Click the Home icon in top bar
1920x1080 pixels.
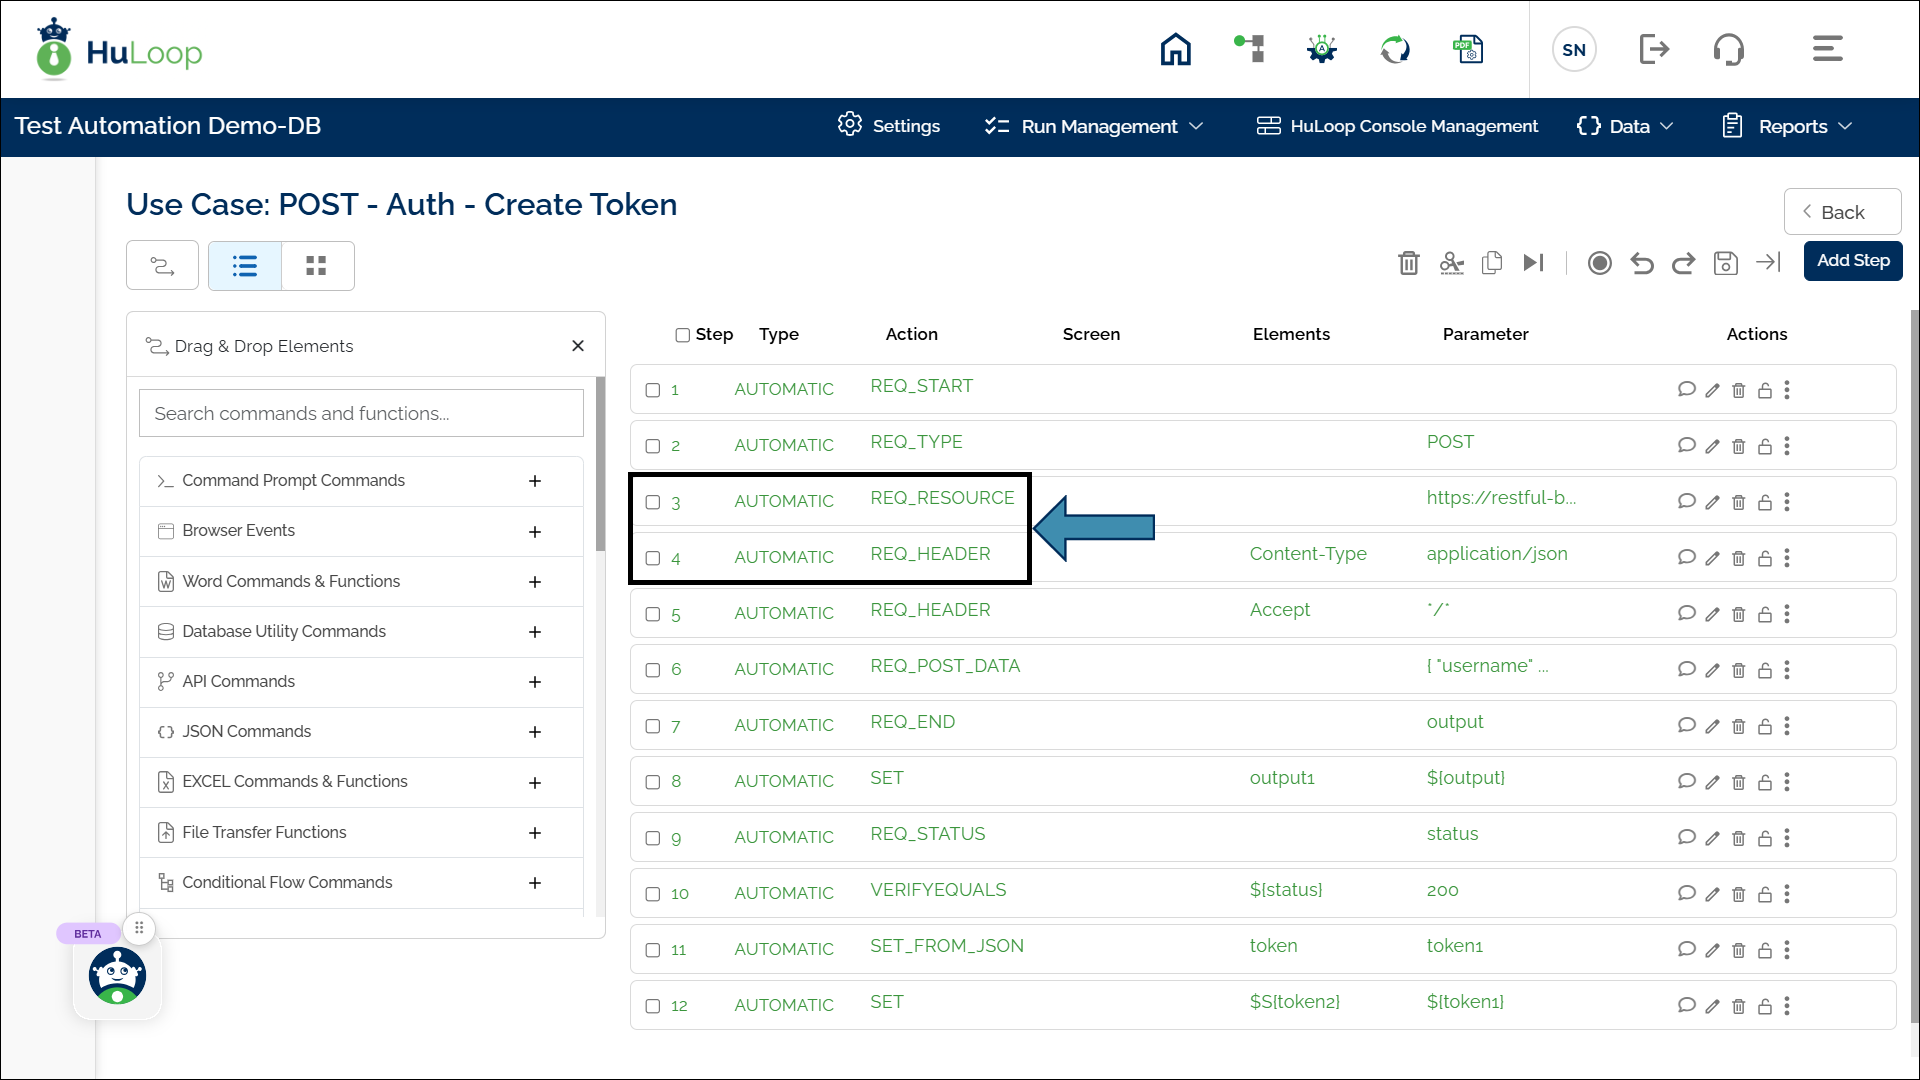[x=1175, y=49]
